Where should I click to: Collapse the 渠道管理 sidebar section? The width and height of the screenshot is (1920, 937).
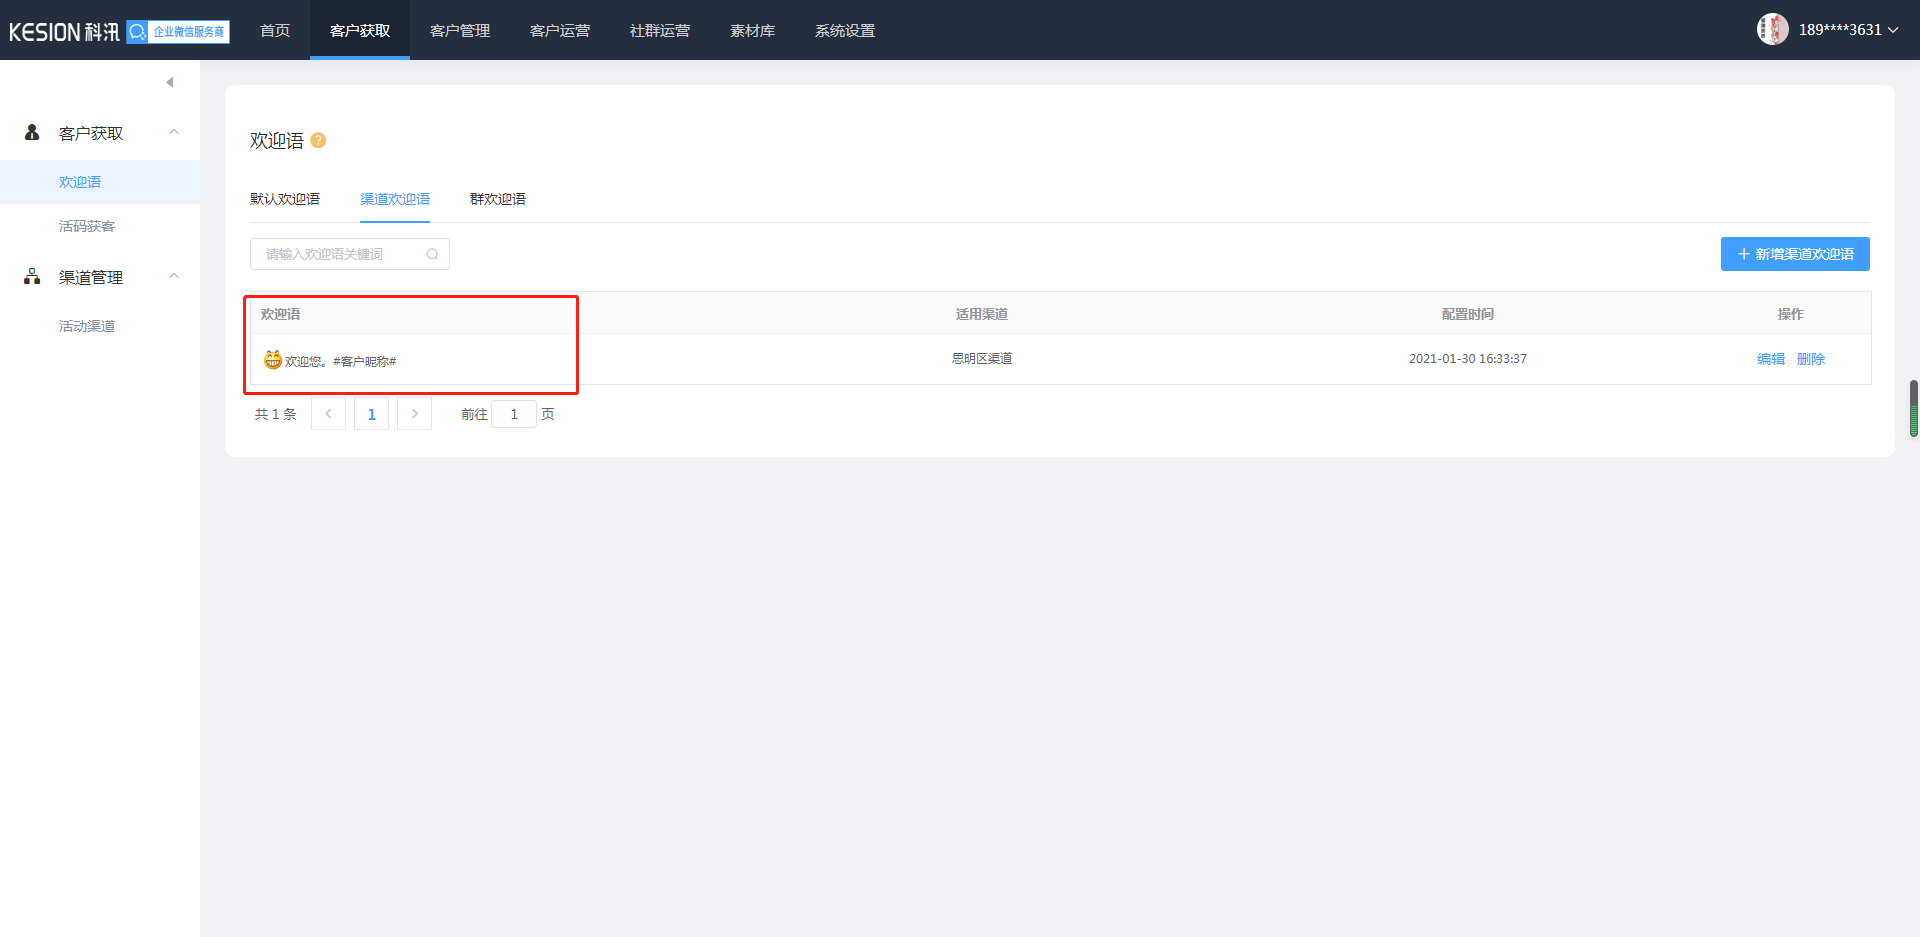point(174,276)
